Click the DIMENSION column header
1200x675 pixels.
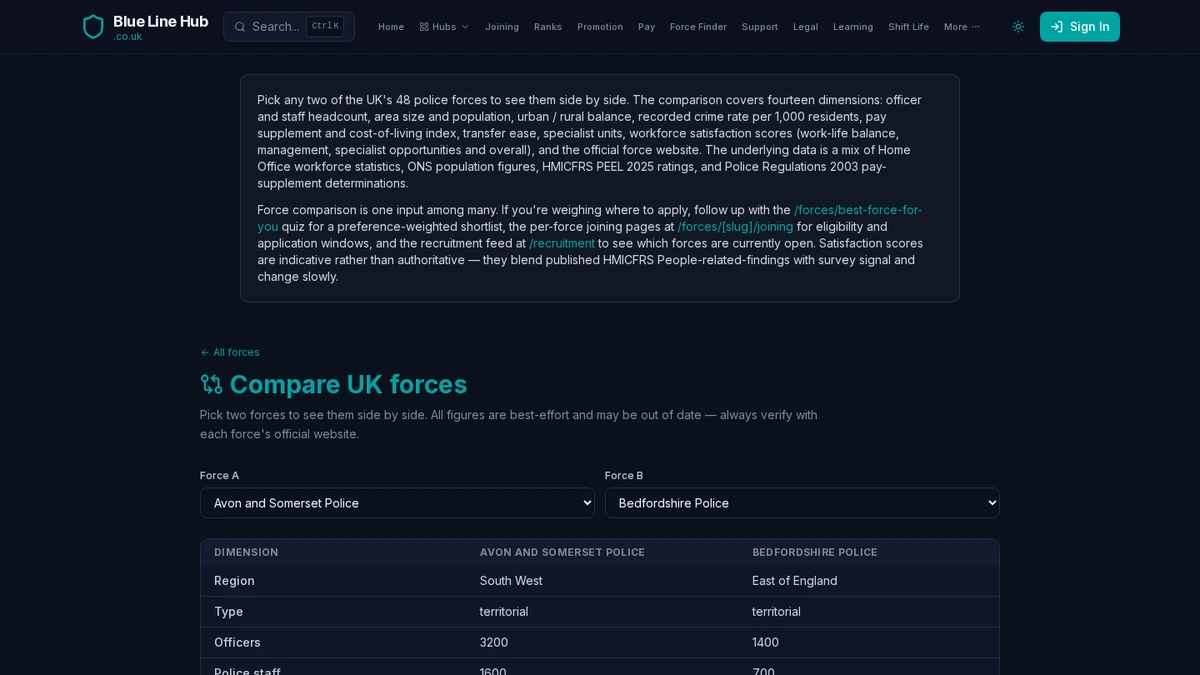246,552
